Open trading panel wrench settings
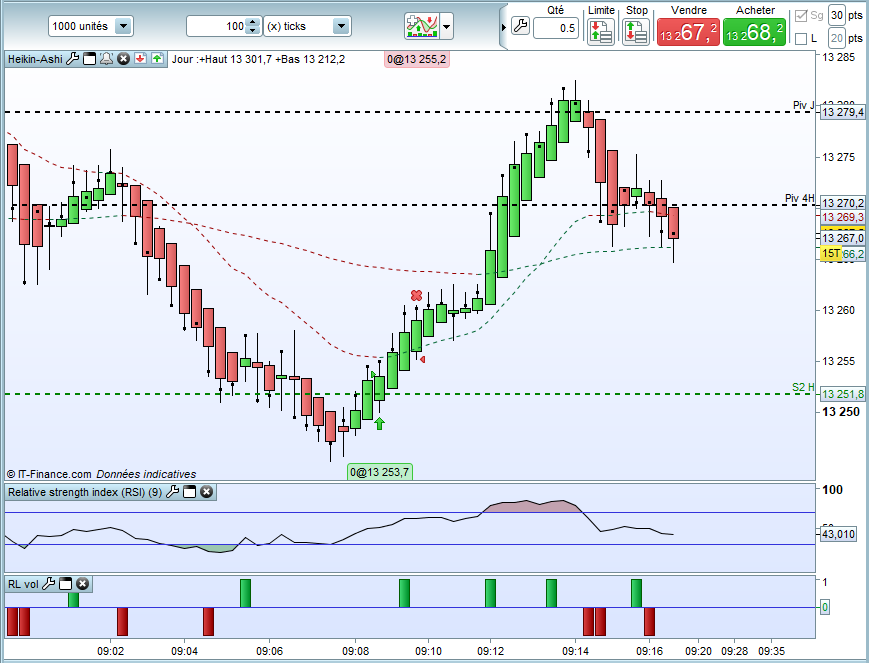Screen dimensions: 869x663 [x=520, y=26]
